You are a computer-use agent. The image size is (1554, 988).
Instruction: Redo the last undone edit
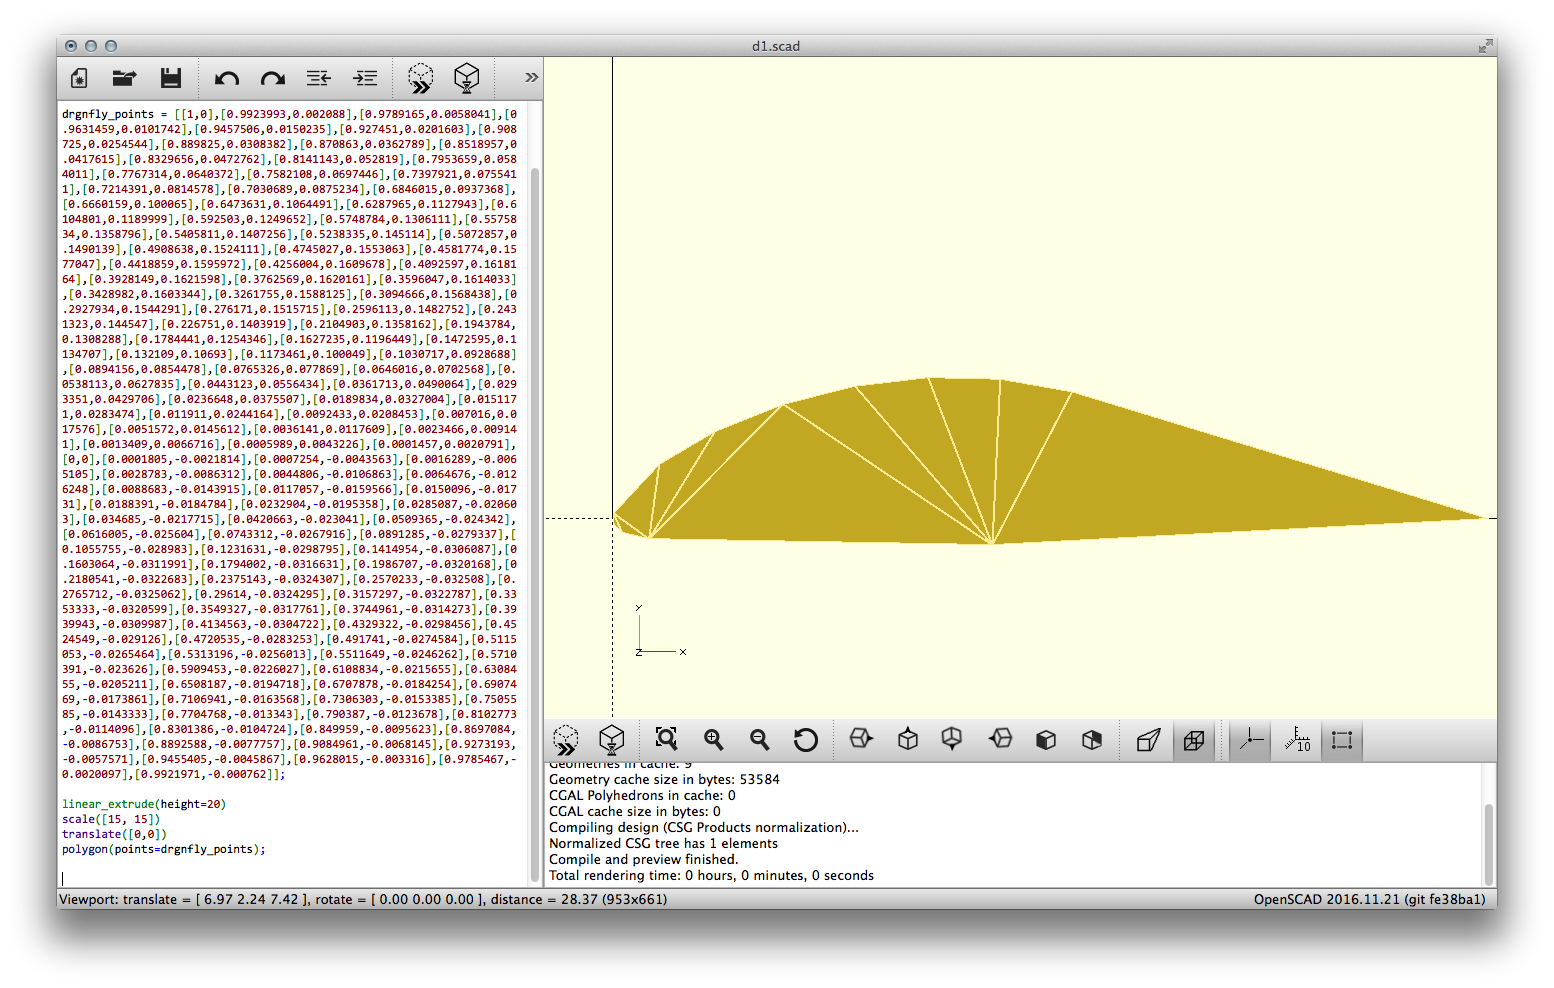tap(272, 78)
